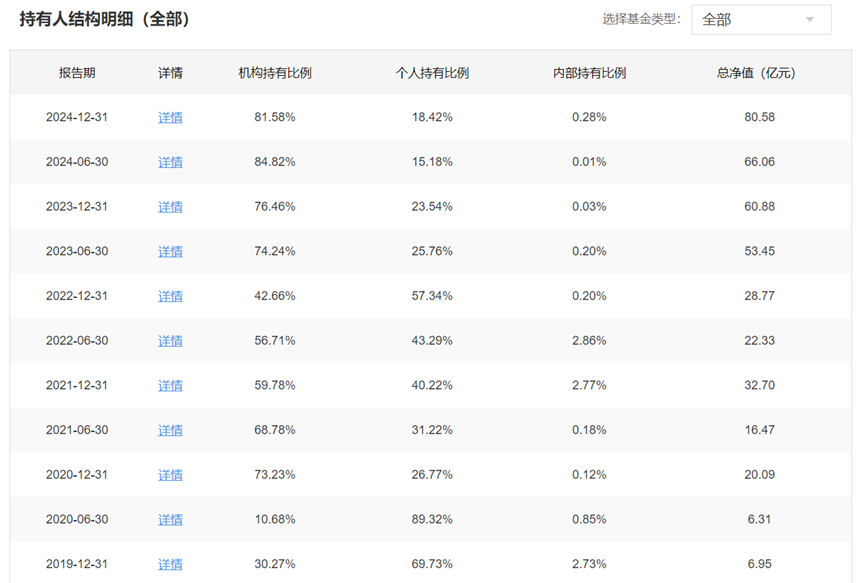865x583 pixels.
Task: Click the 个人持有比例 column header
Action: 432,73
